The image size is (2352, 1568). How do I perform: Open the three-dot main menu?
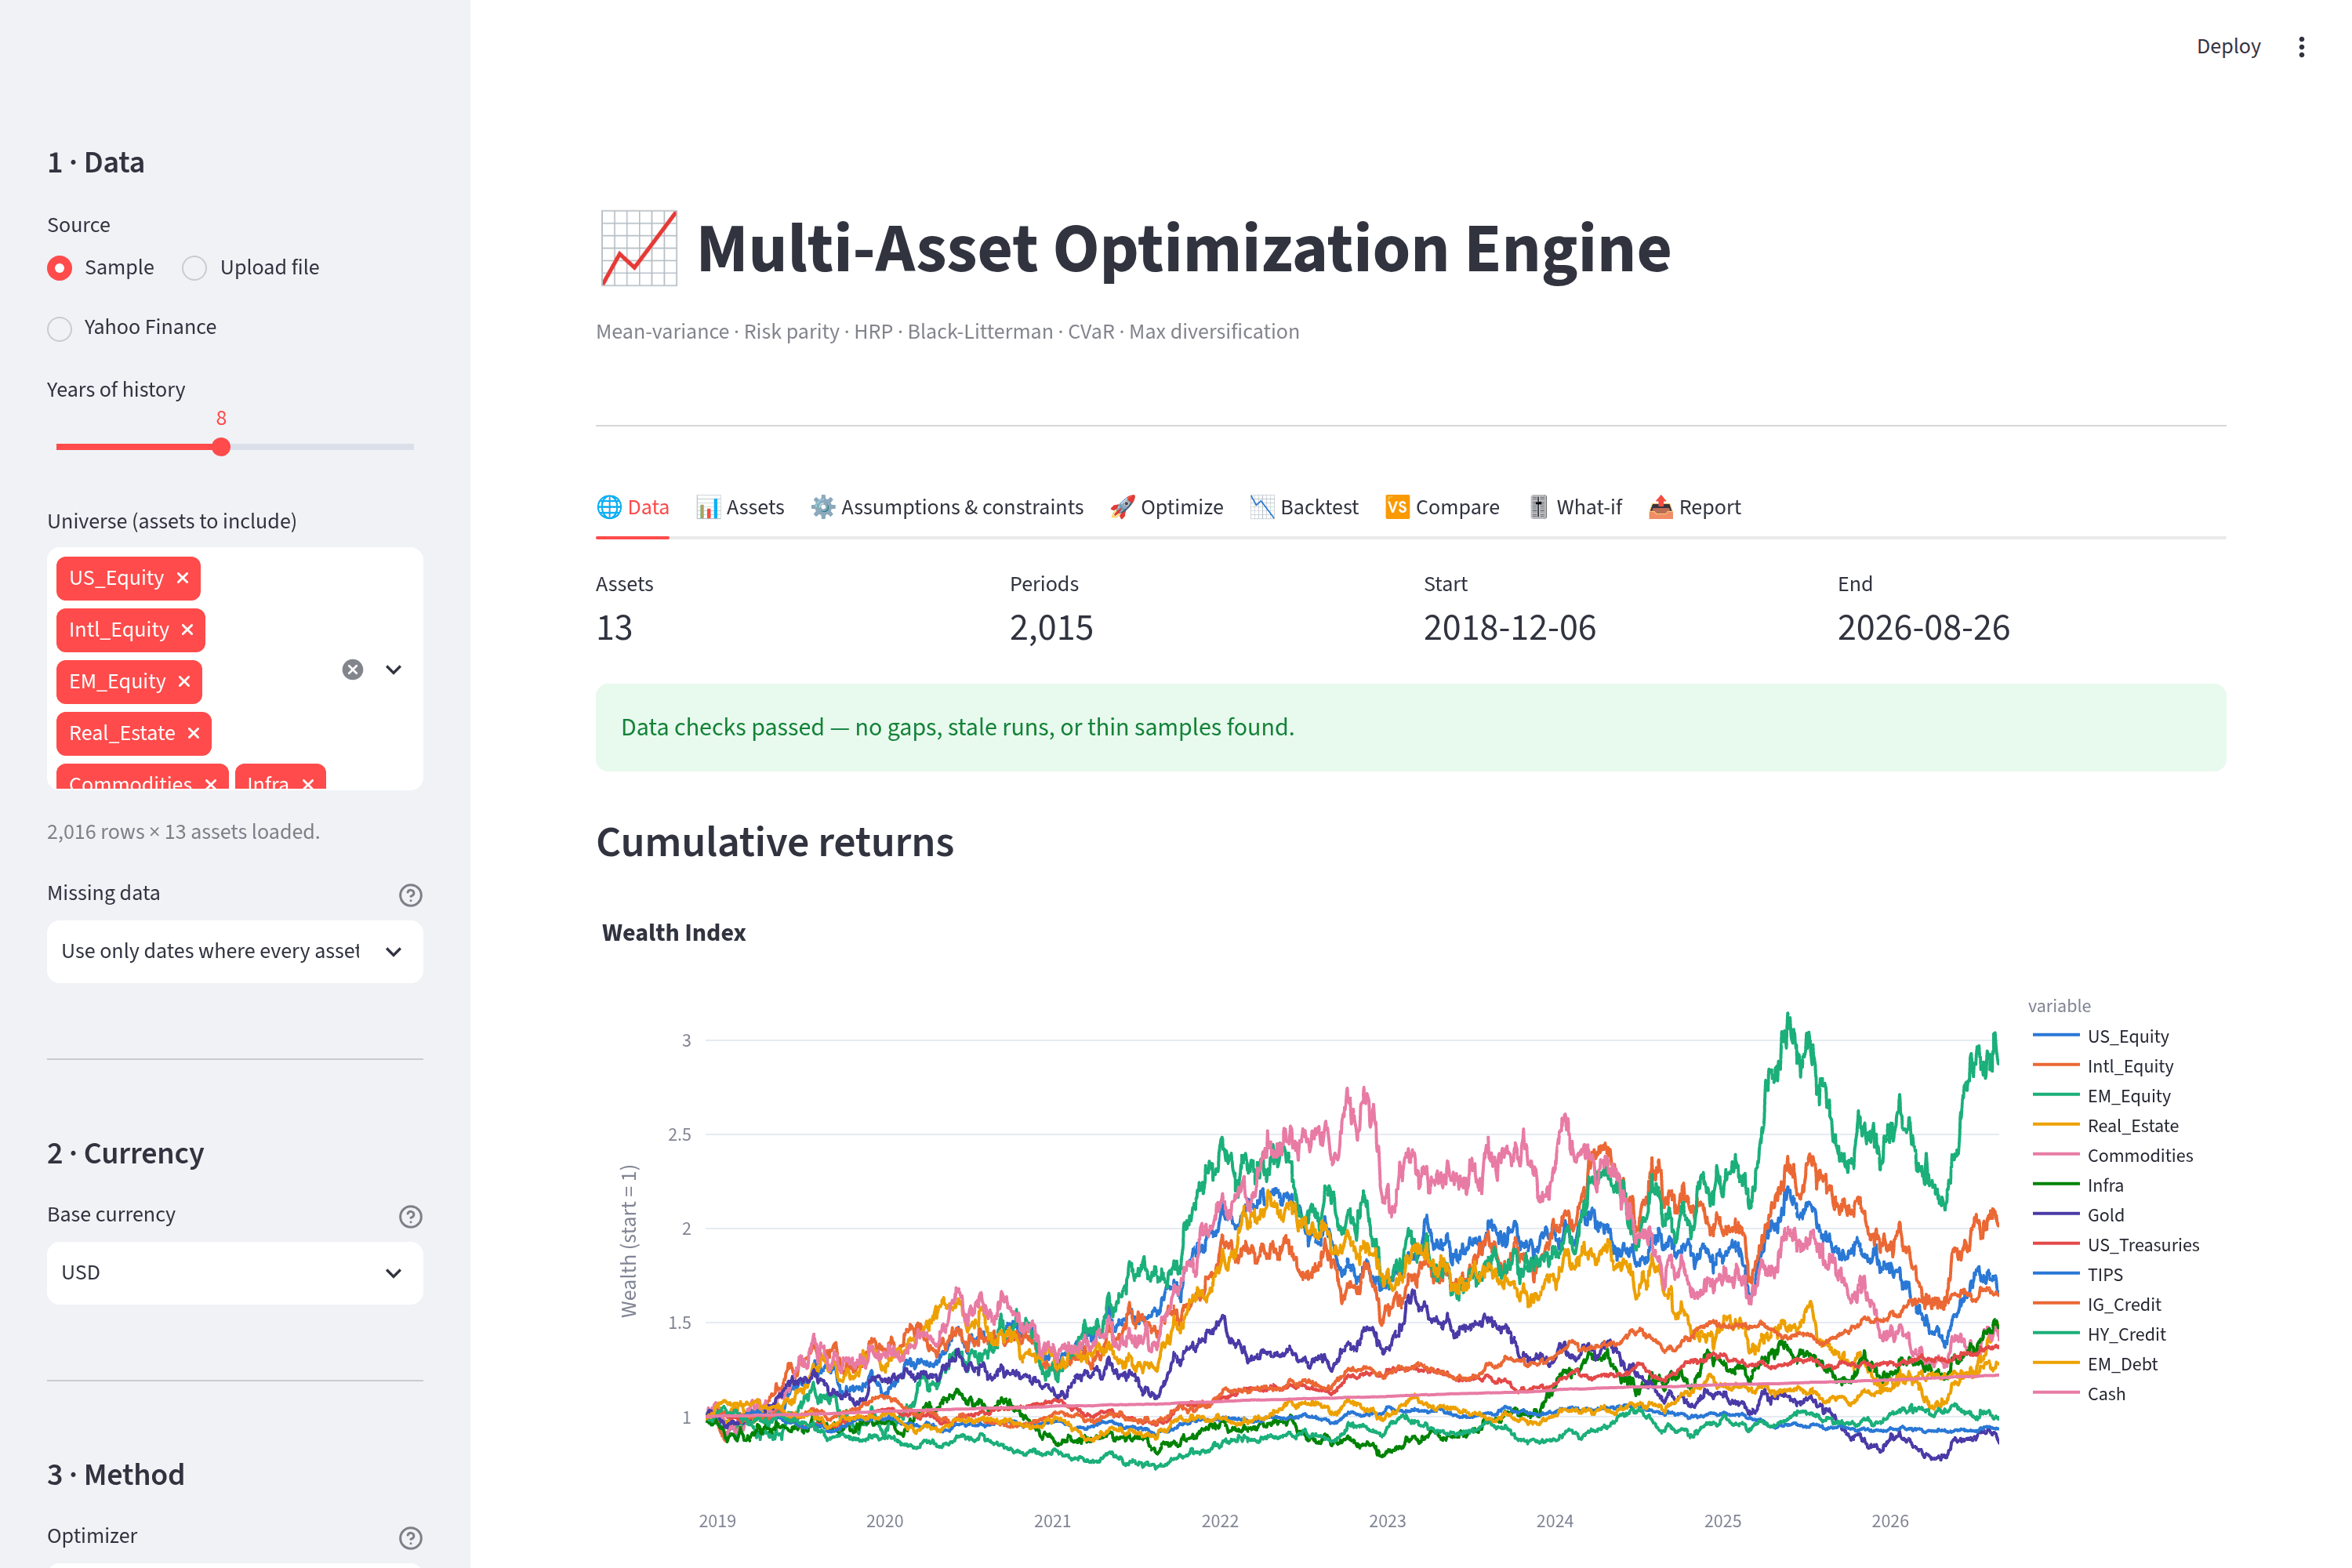(x=2301, y=47)
